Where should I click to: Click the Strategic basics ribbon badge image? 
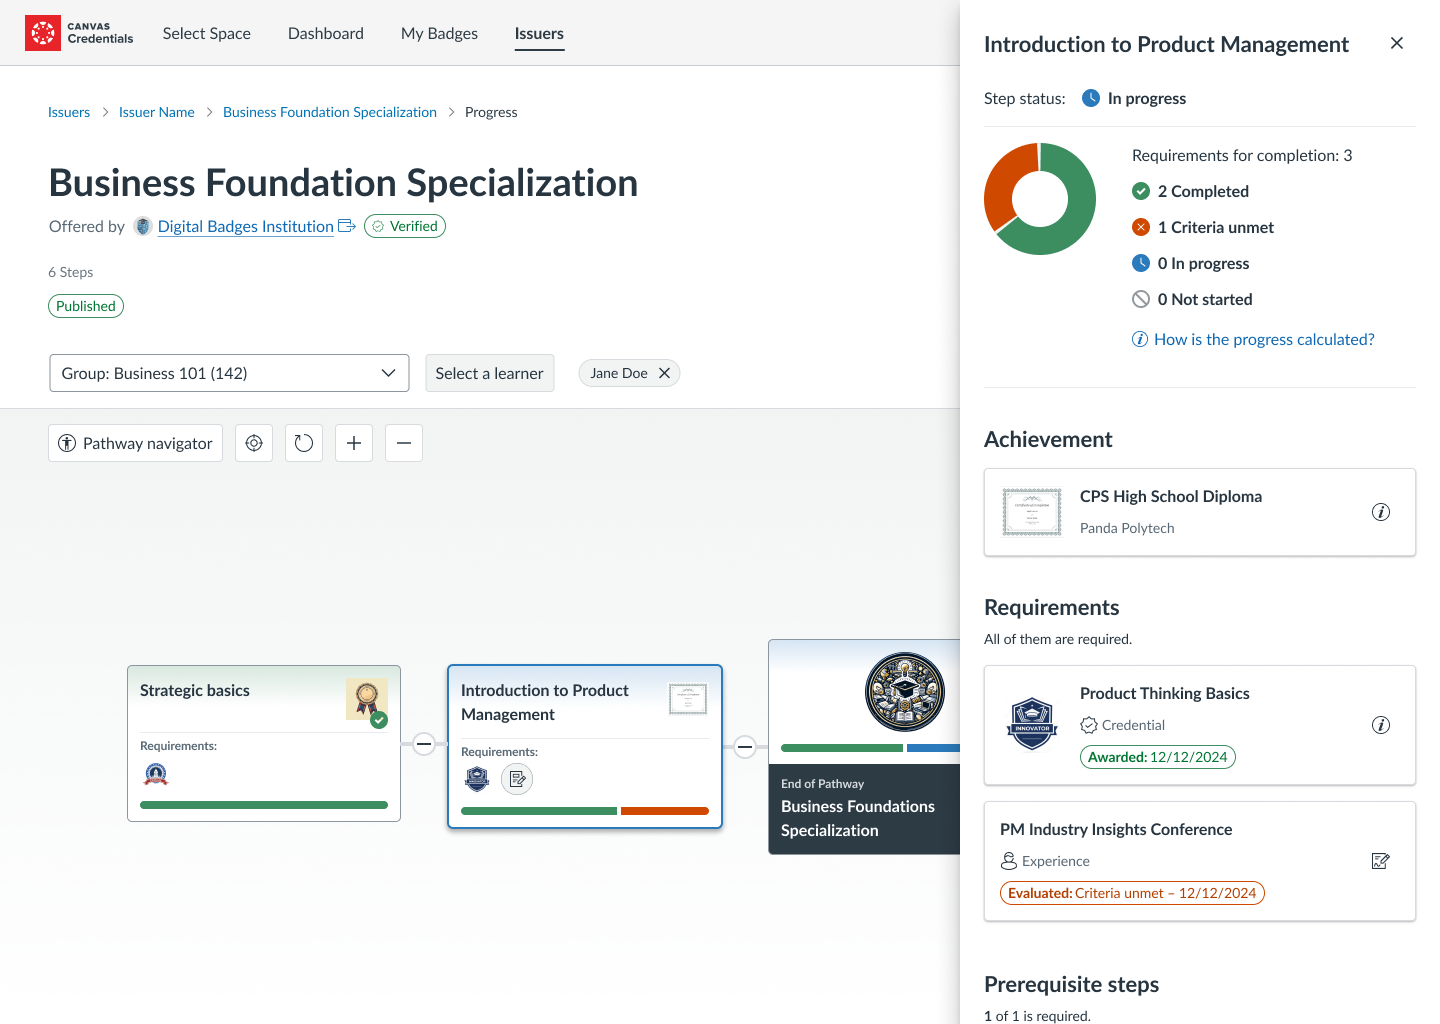pos(367,699)
